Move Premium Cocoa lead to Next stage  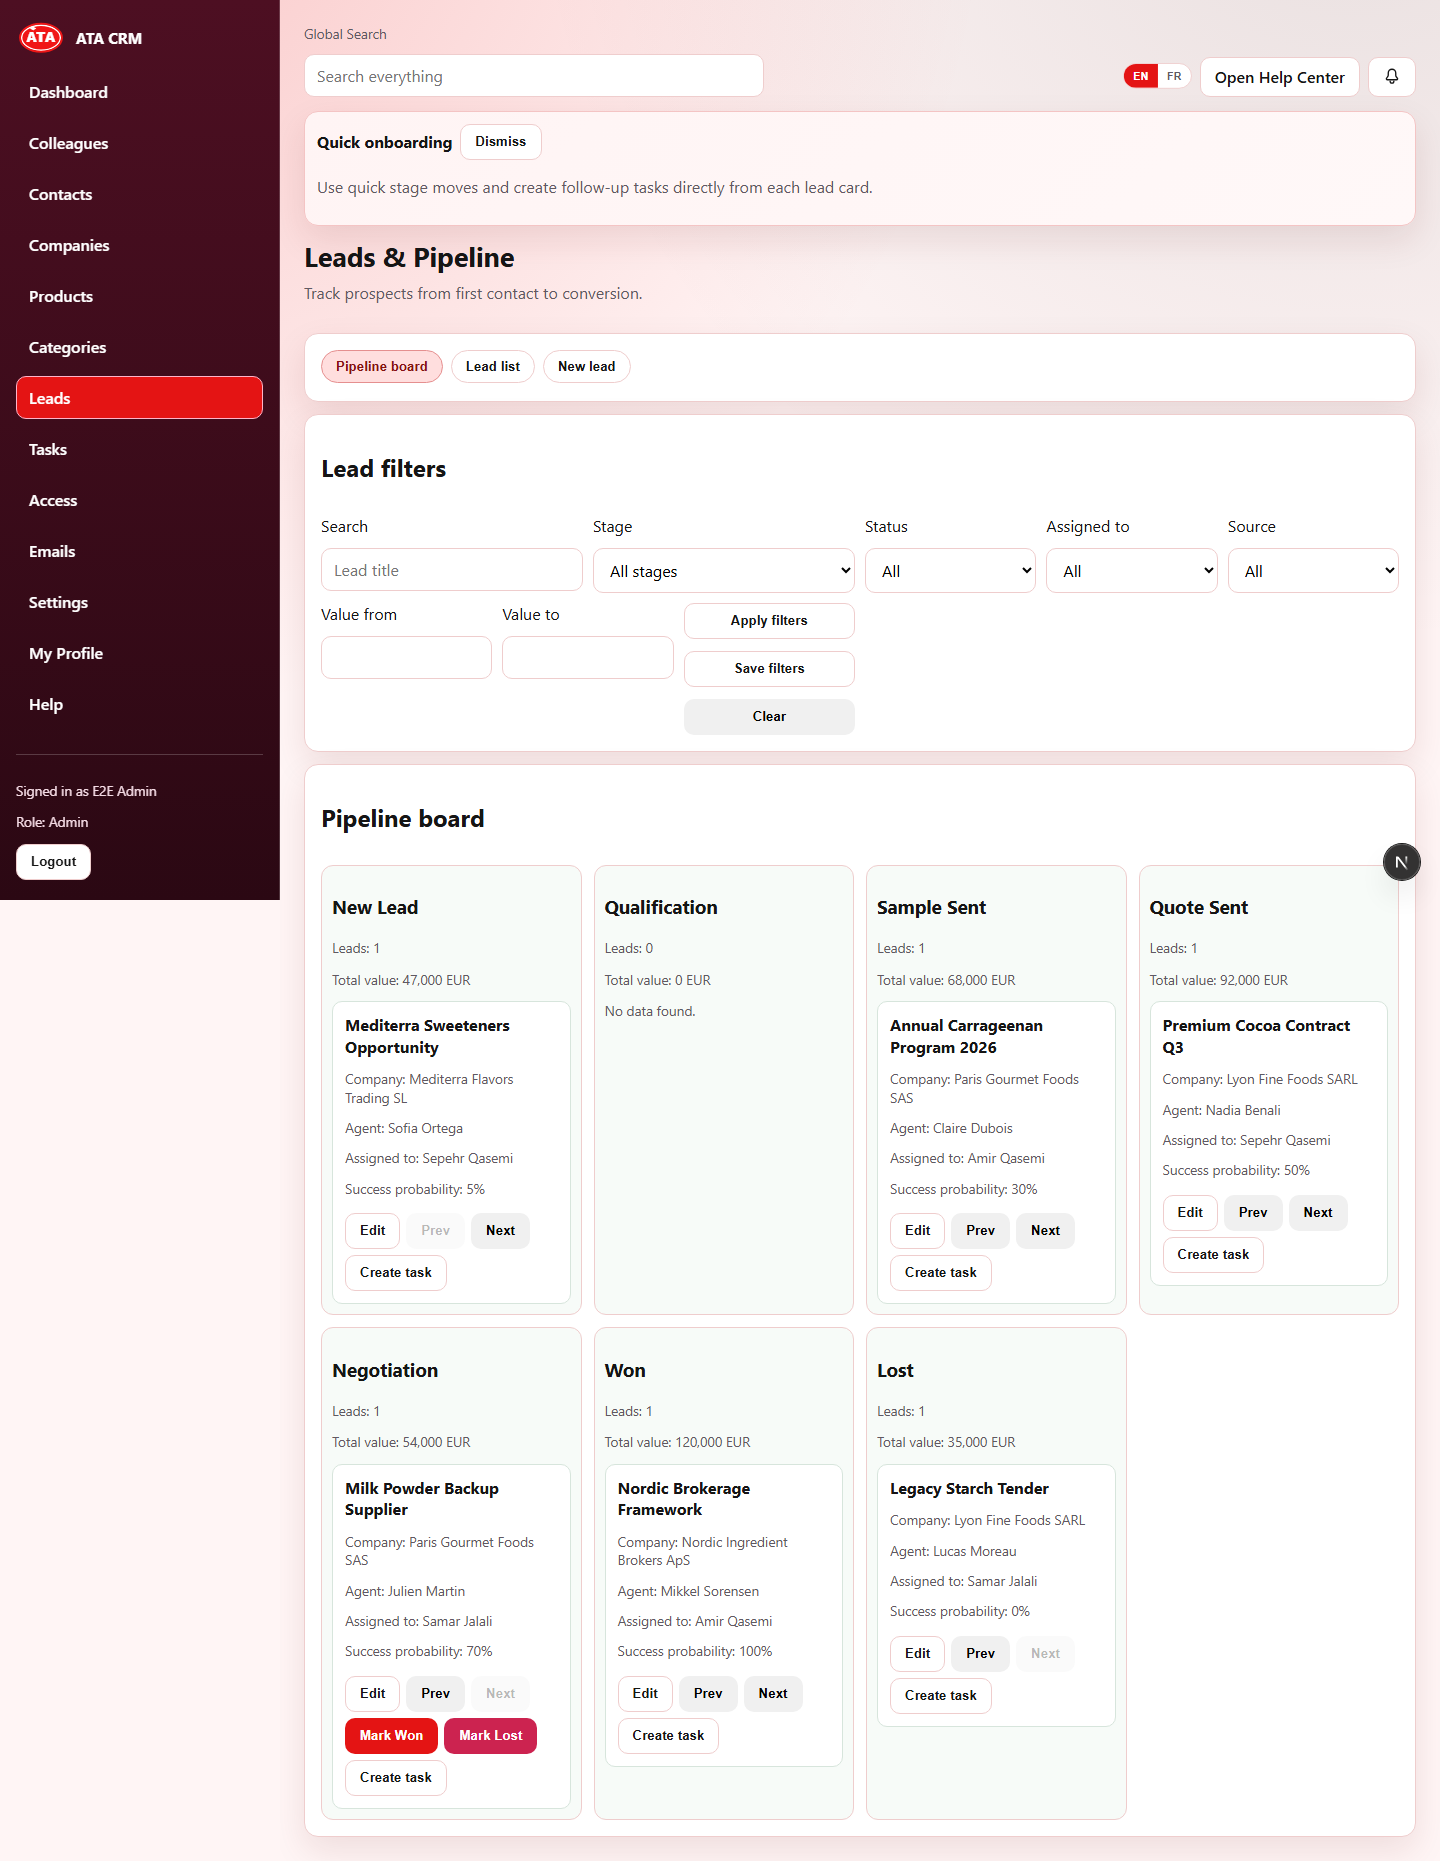pyautogui.click(x=1318, y=1213)
